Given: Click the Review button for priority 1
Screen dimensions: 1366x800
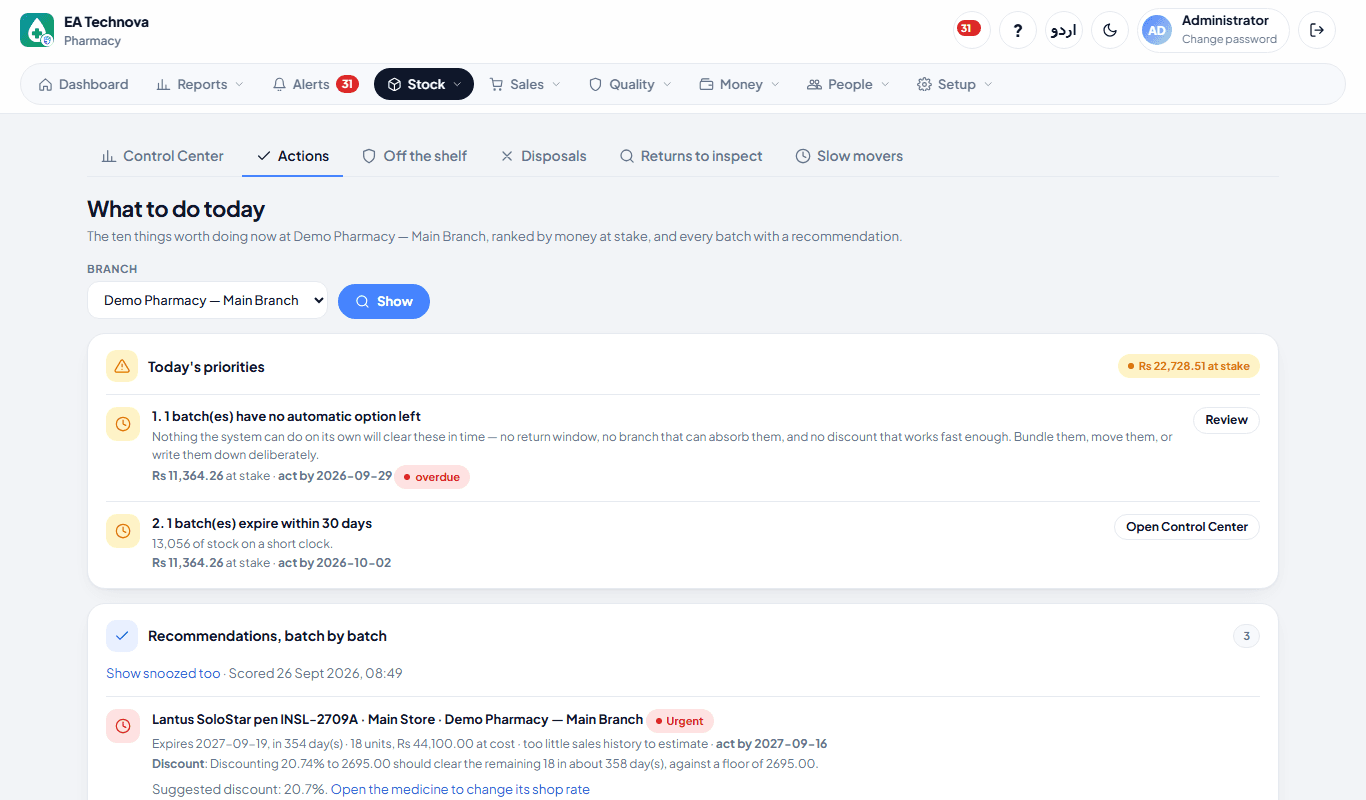Looking at the screenshot, I should click(x=1226, y=420).
